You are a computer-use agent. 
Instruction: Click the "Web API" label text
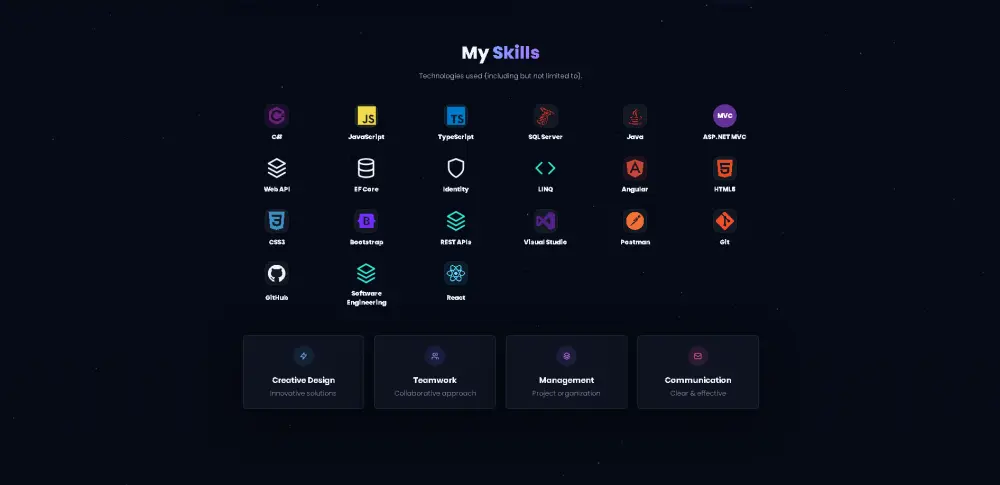pos(277,190)
